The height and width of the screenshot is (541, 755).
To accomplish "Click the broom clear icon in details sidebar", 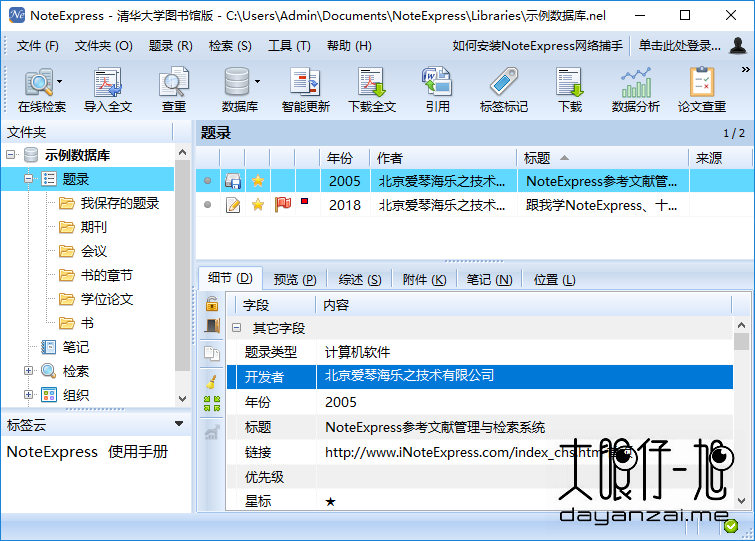I will tap(212, 381).
